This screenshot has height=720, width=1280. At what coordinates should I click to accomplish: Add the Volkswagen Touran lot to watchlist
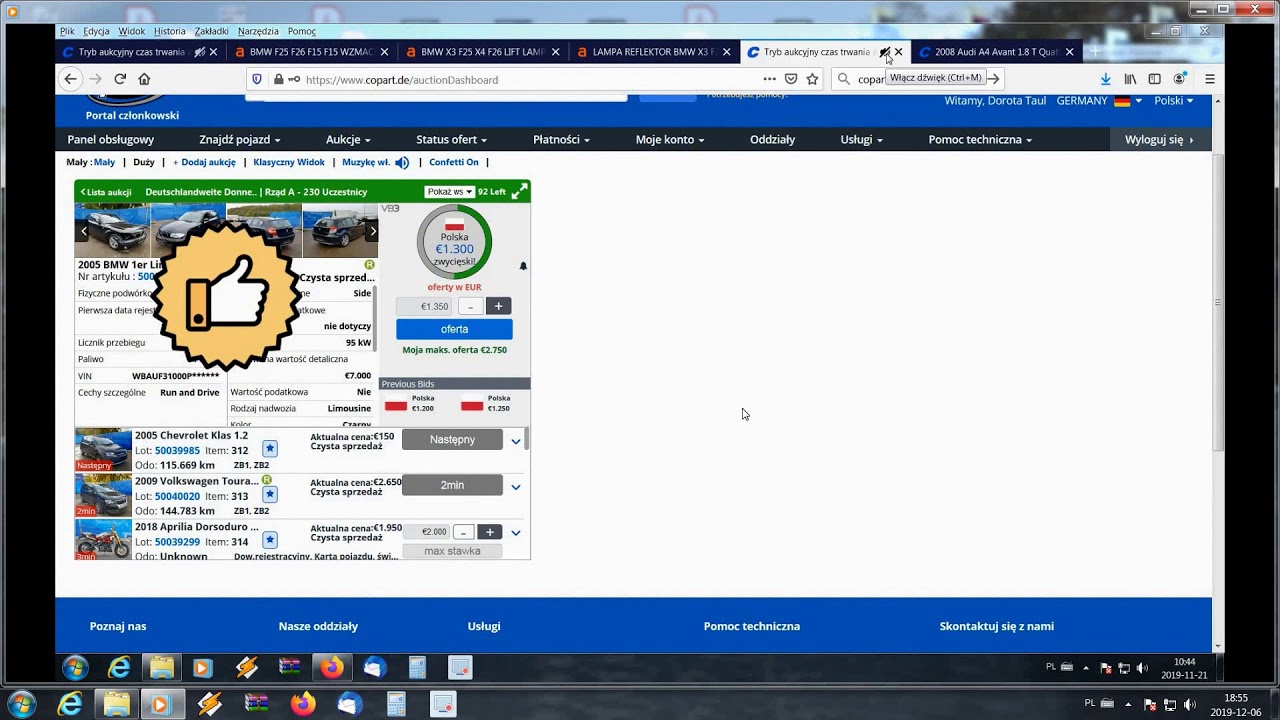click(270, 494)
